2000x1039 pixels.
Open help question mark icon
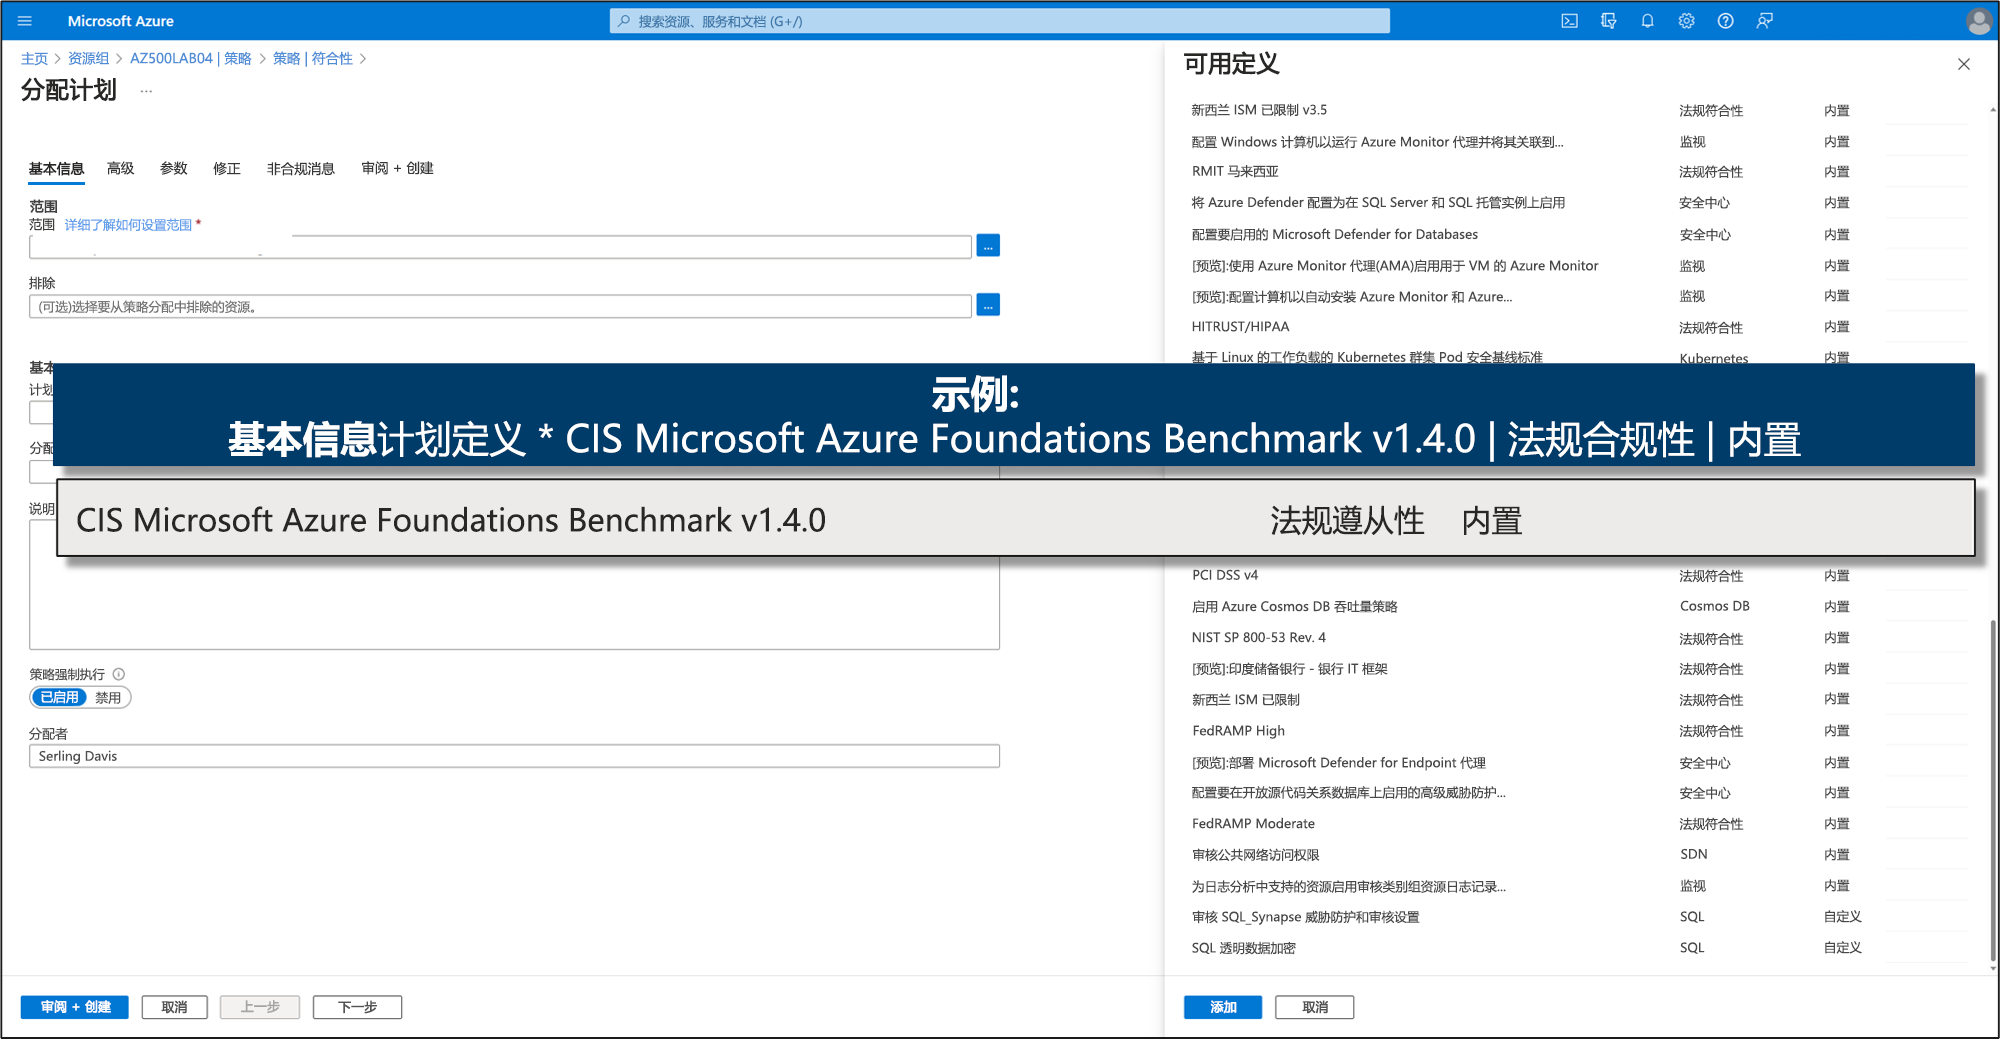pyautogui.click(x=1725, y=21)
